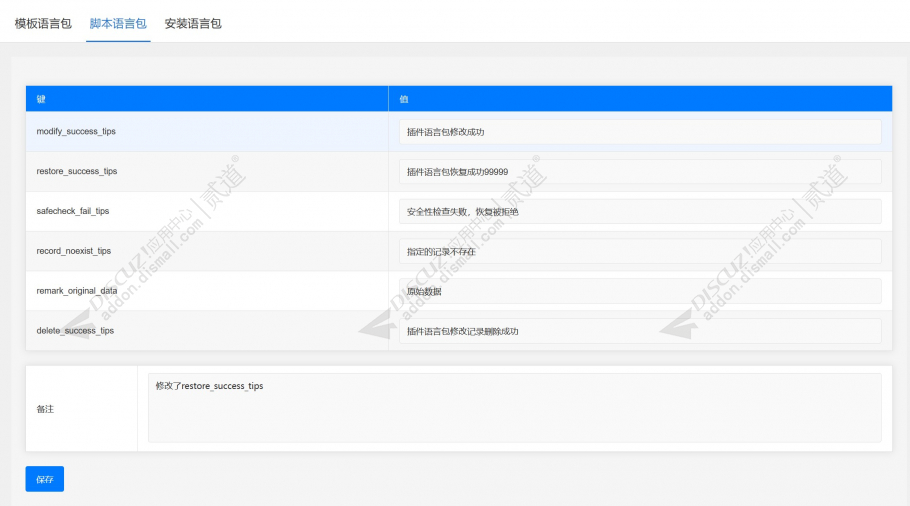Image resolution: width=910 pixels, height=506 pixels.
Task: Click the 备注 label cell
Action: [x=81, y=409]
